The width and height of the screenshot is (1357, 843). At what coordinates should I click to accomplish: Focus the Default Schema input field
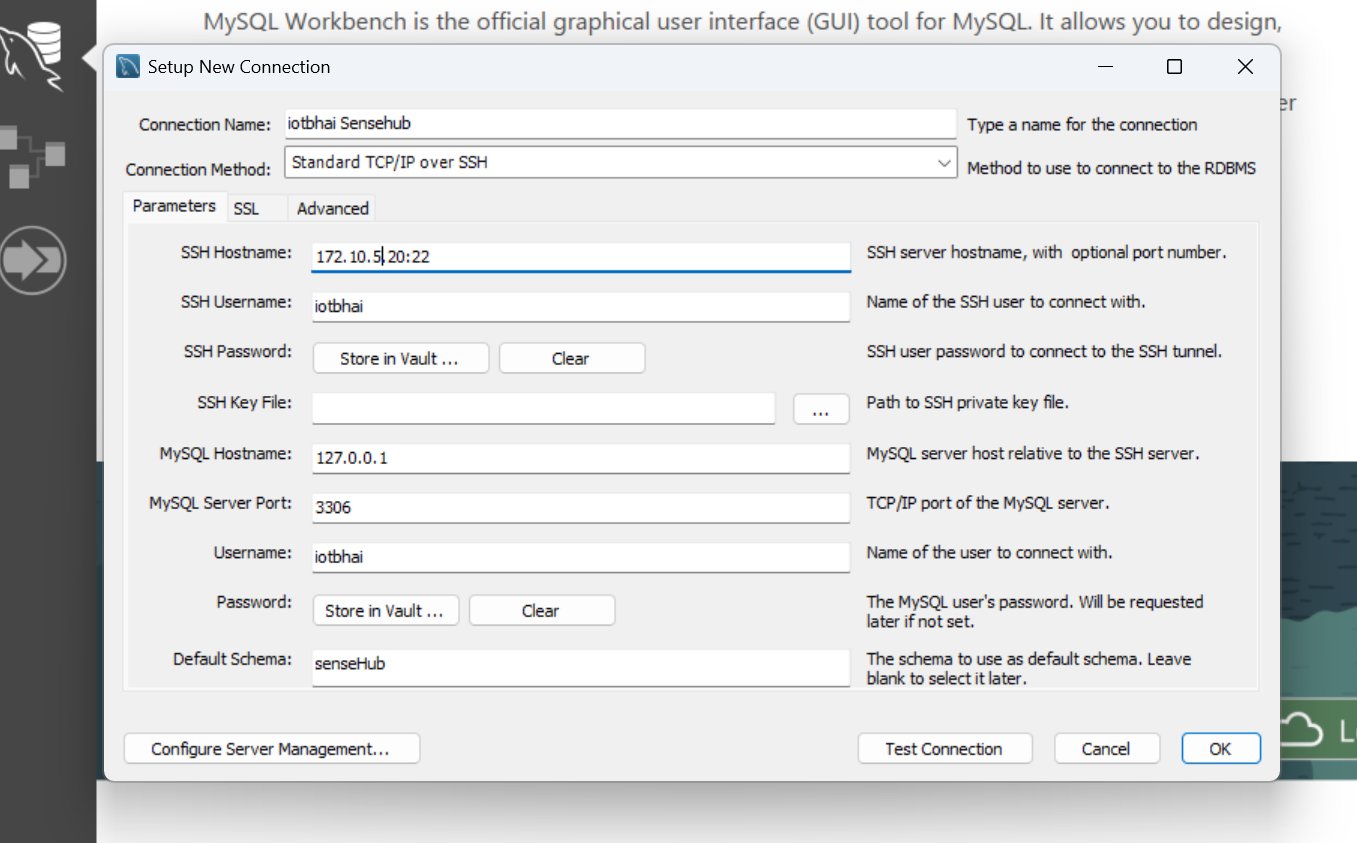click(x=580, y=664)
